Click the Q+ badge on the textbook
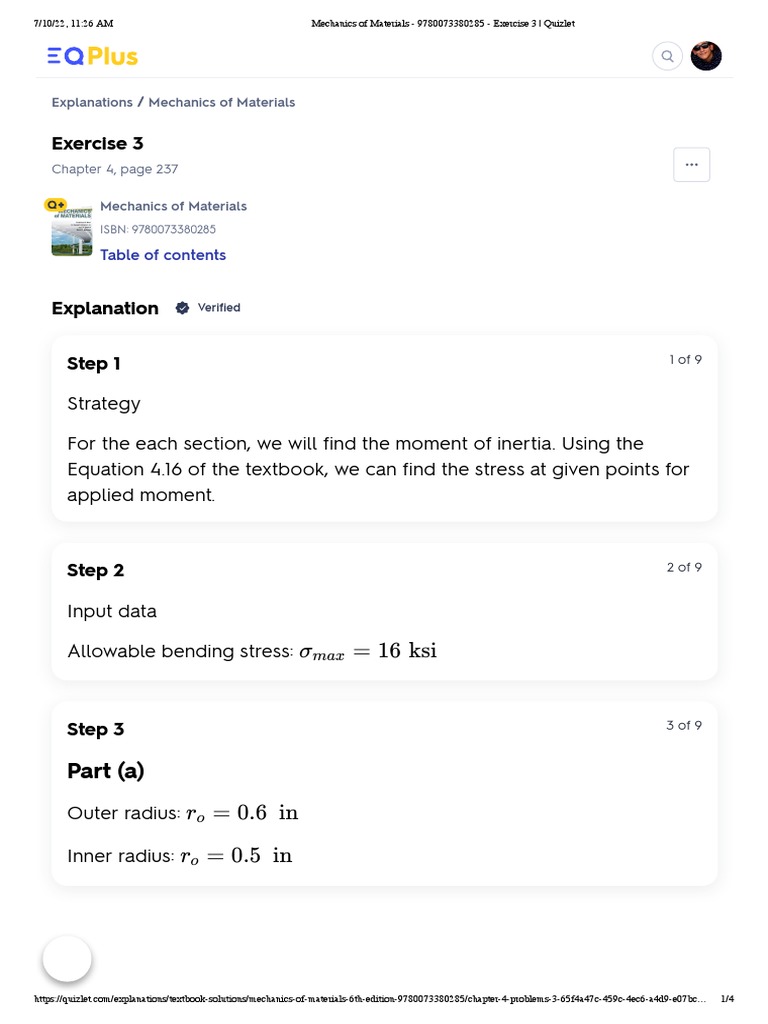This screenshot has height=1024, width=768. click(55, 204)
